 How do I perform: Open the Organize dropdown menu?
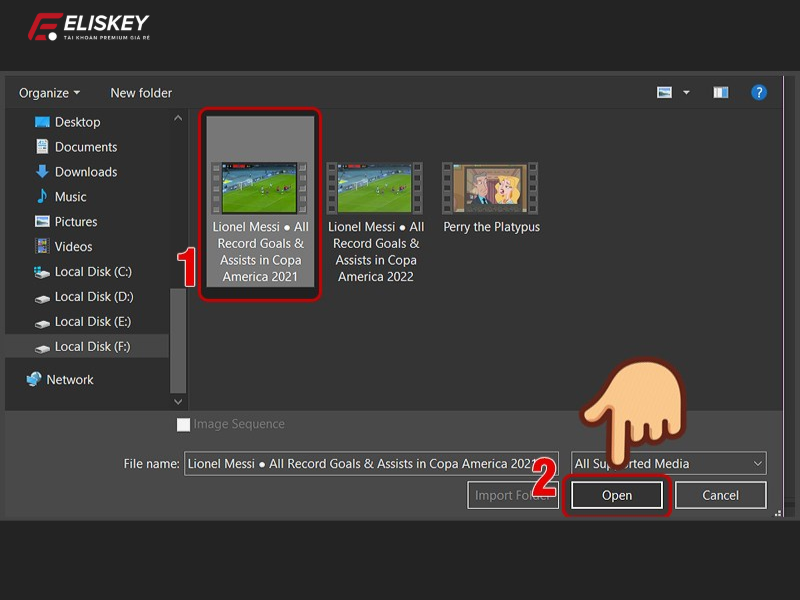(47, 92)
